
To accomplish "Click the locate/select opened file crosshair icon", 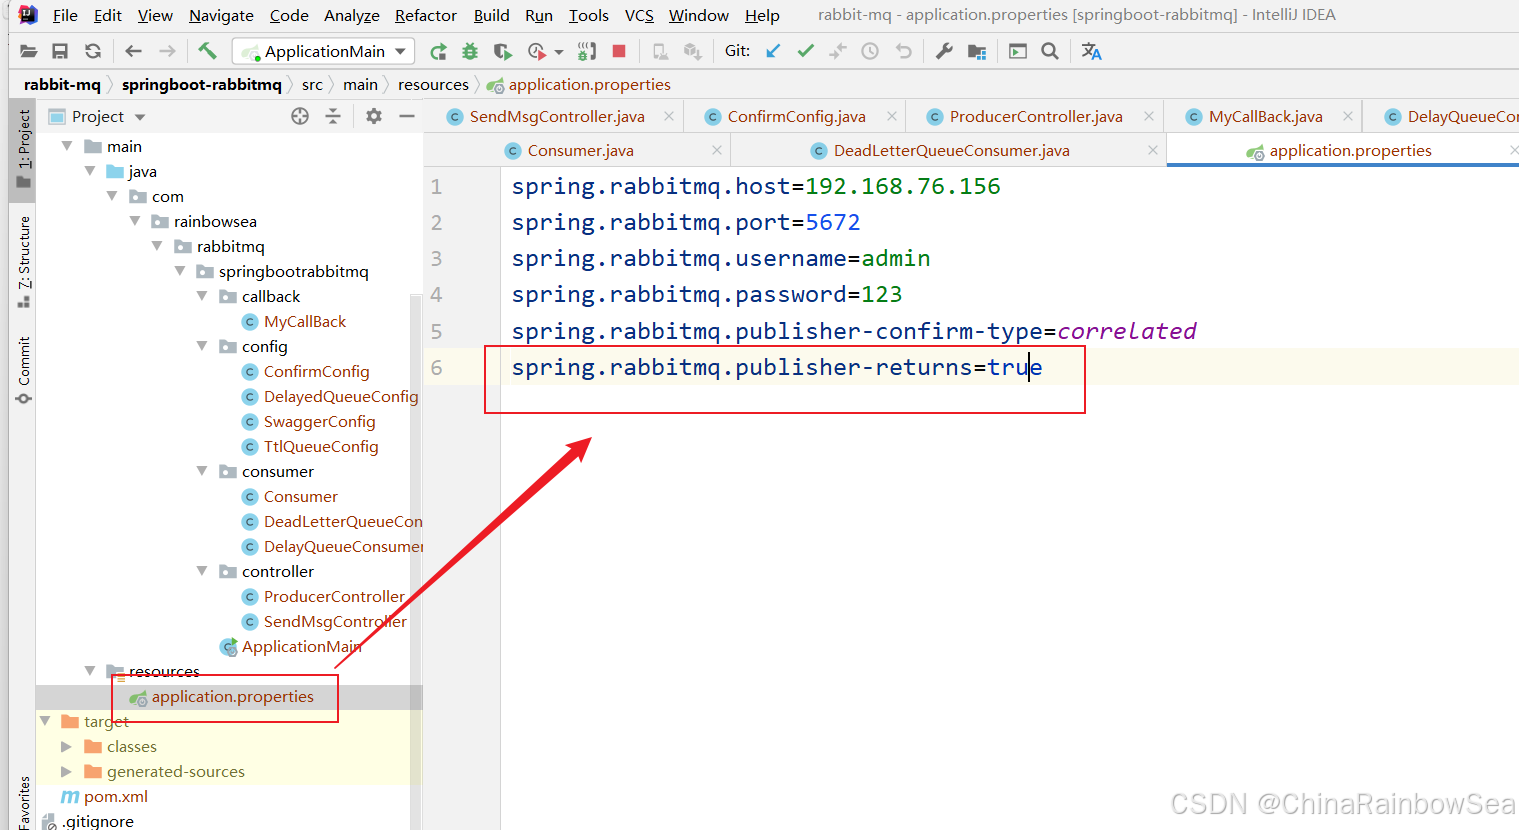I will coord(300,116).
